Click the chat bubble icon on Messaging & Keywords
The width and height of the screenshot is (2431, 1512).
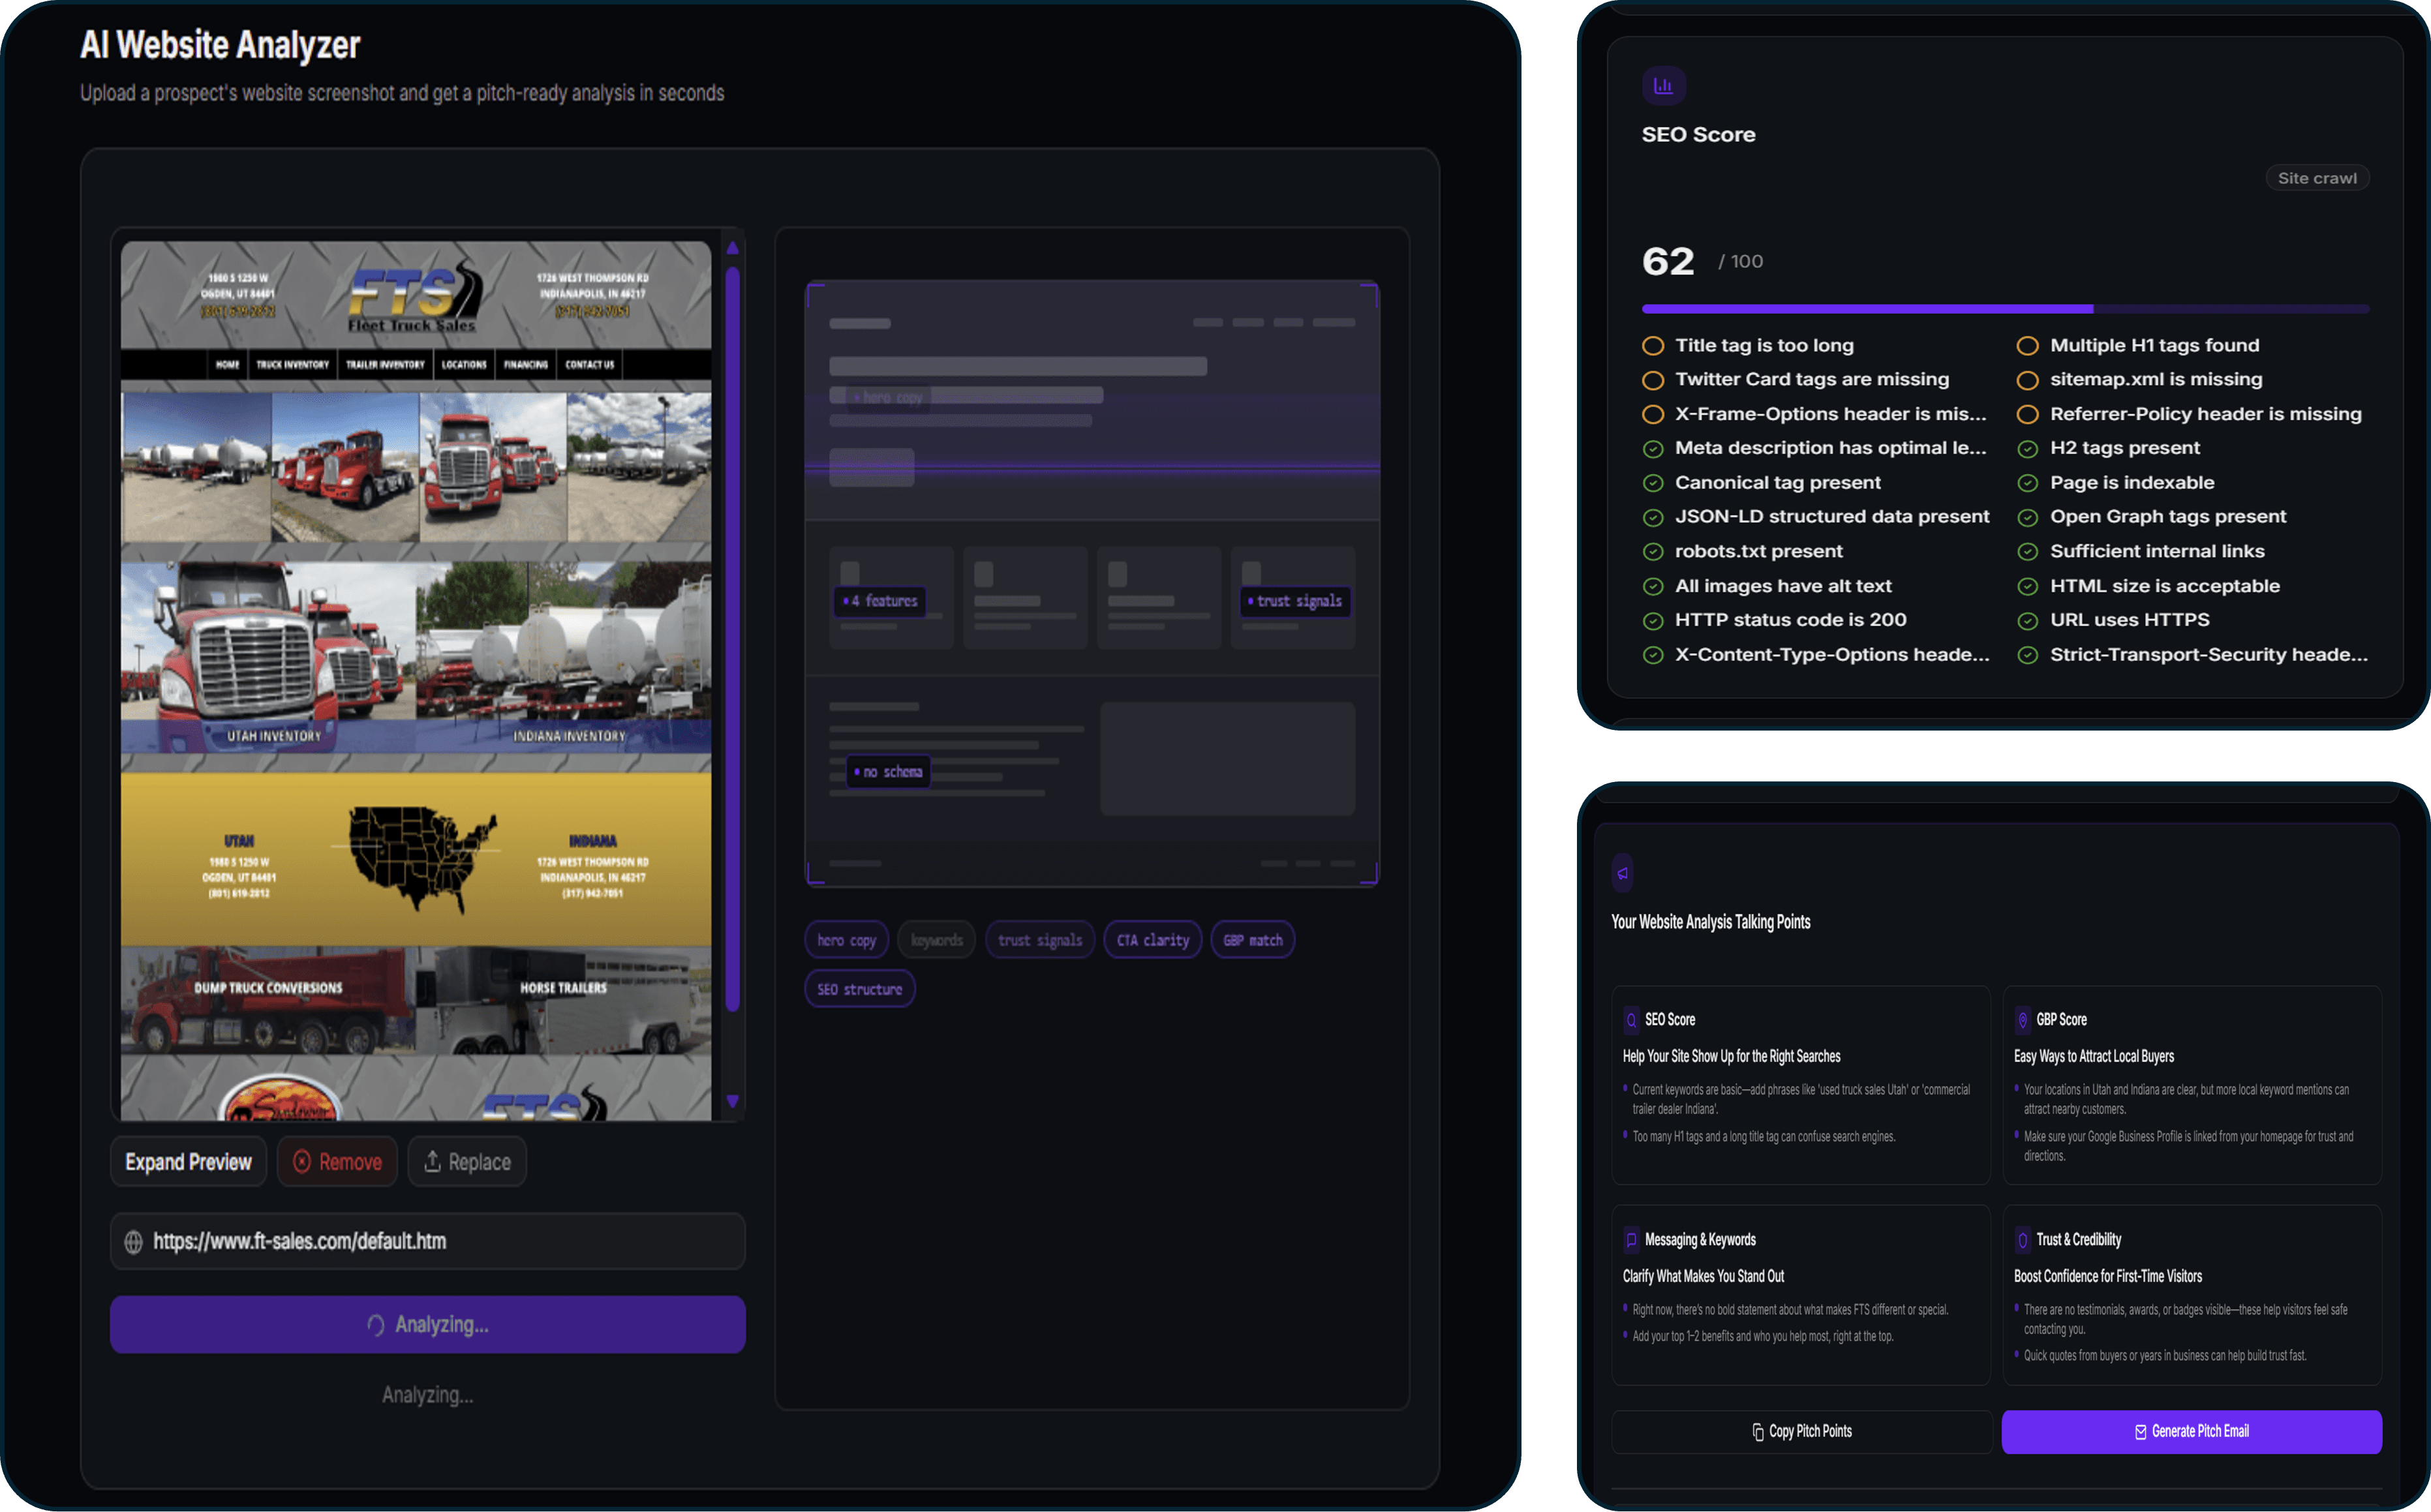1633,1239
